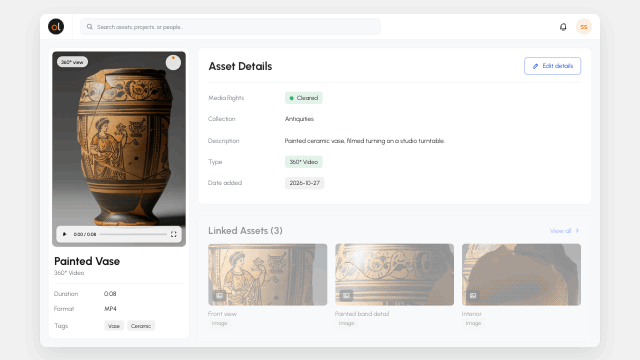Open the SS user avatar menu
The height and width of the screenshot is (360, 640).
pos(584,27)
